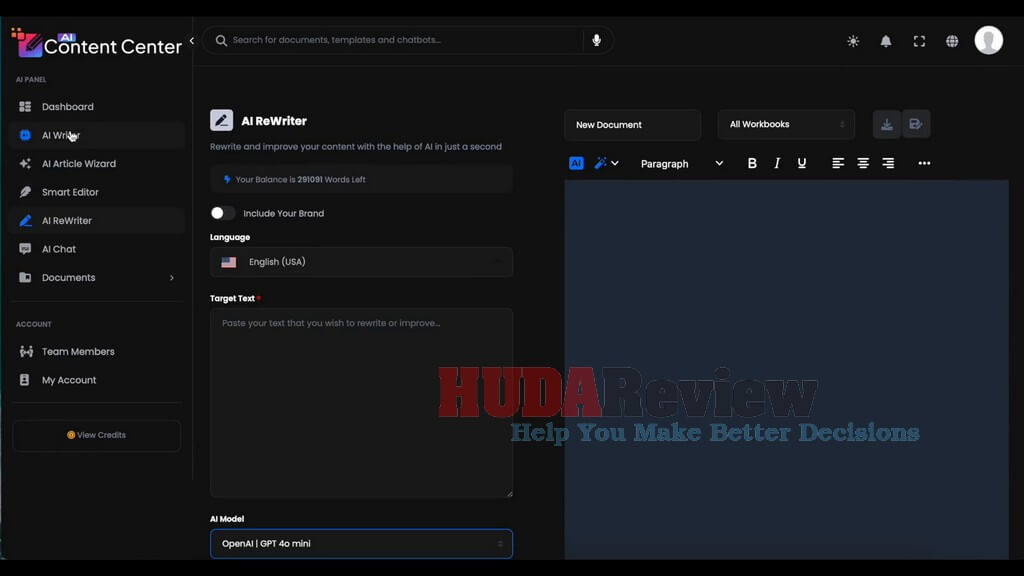Click the Smart Editor feather icon
The height and width of the screenshot is (576, 1024).
[x=25, y=192]
